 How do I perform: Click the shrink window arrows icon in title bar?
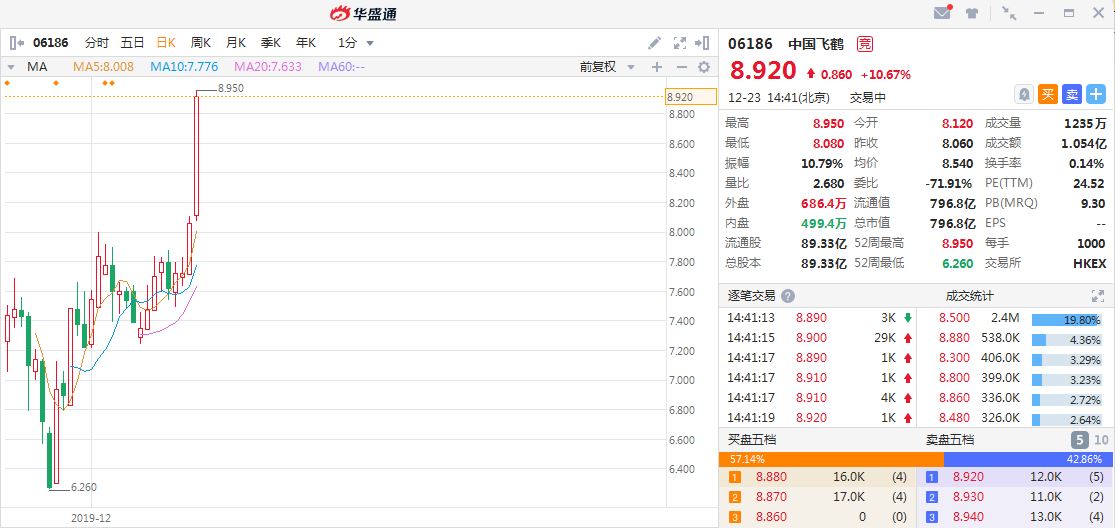pos(1008,13)
